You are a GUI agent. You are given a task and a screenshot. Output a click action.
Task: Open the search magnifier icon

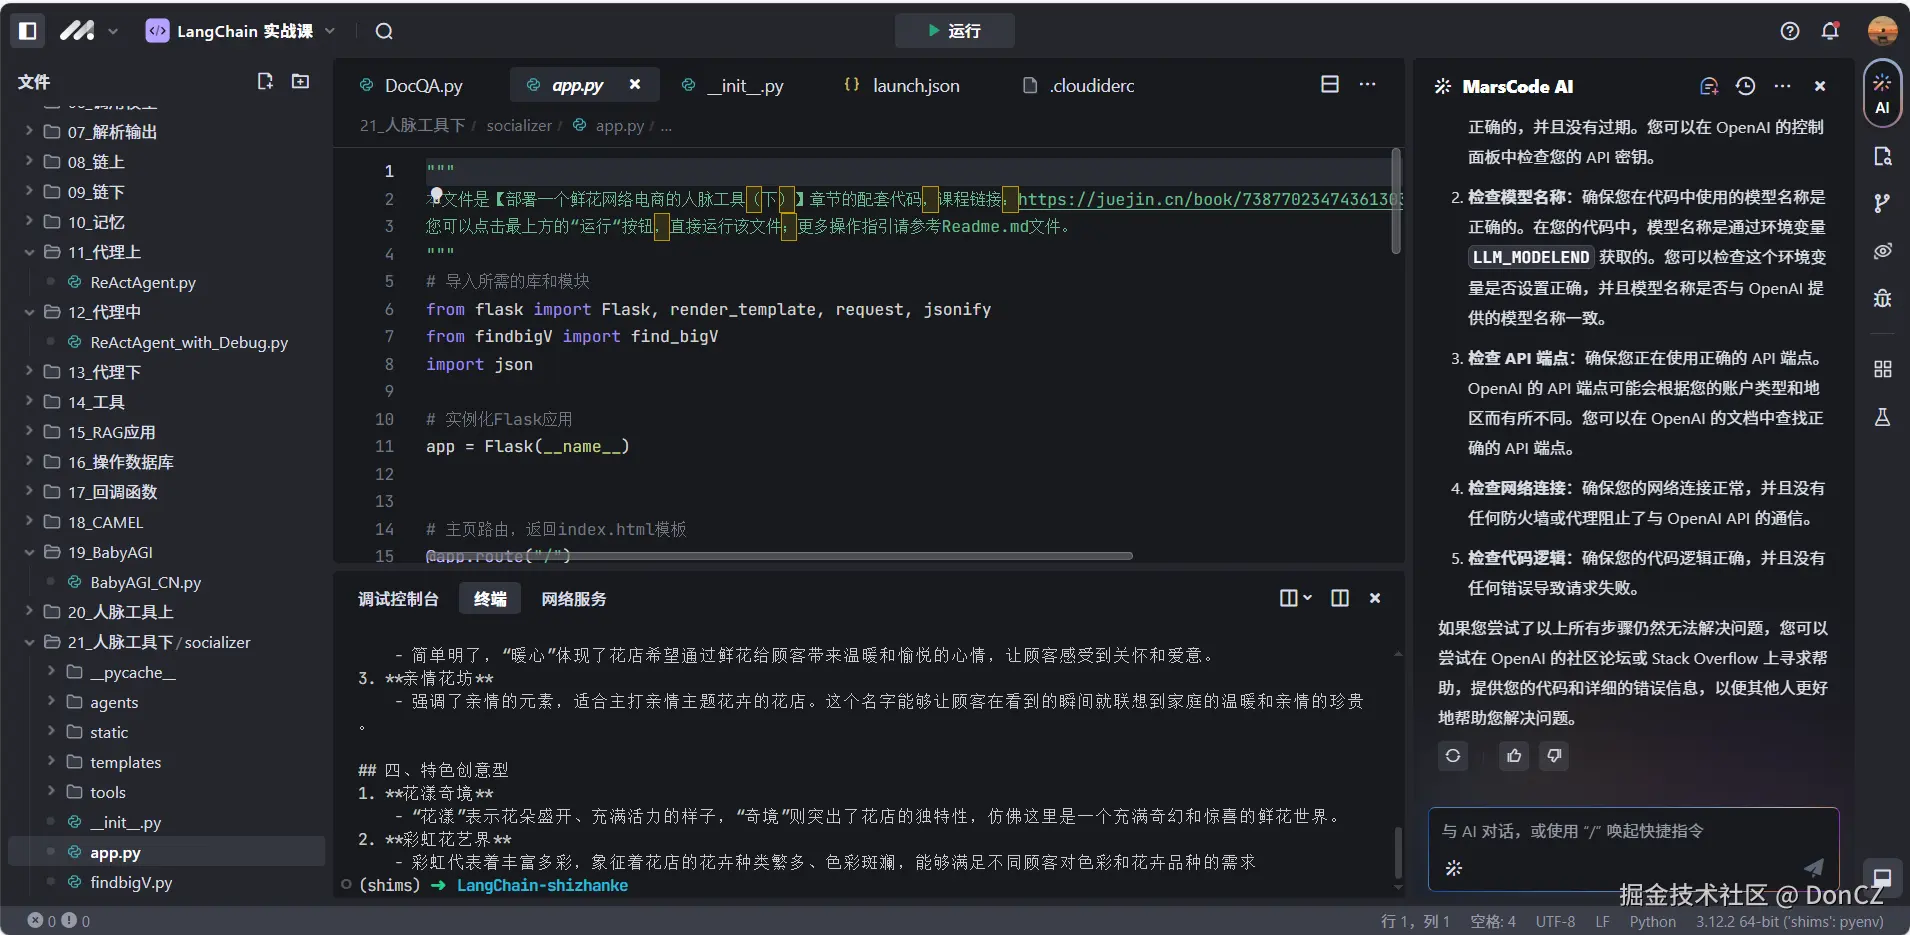[x=384, y=31]
